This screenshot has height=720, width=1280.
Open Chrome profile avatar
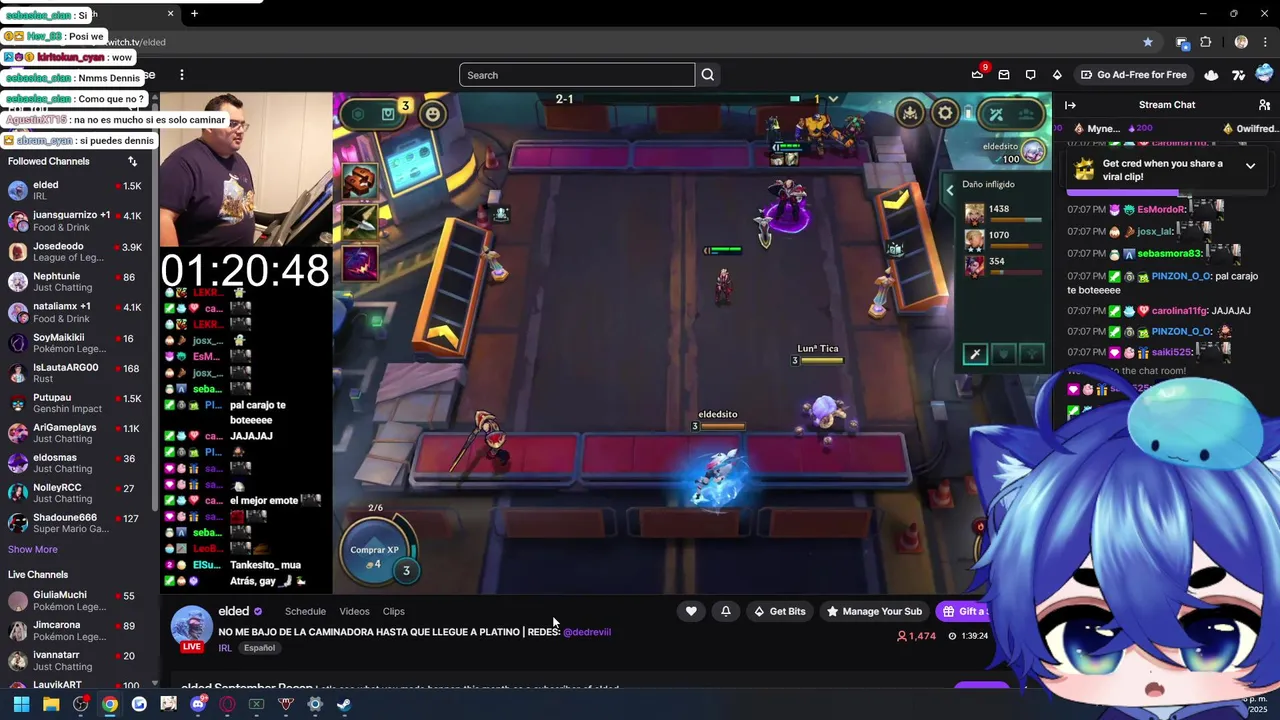click(x=1241, y=42)
